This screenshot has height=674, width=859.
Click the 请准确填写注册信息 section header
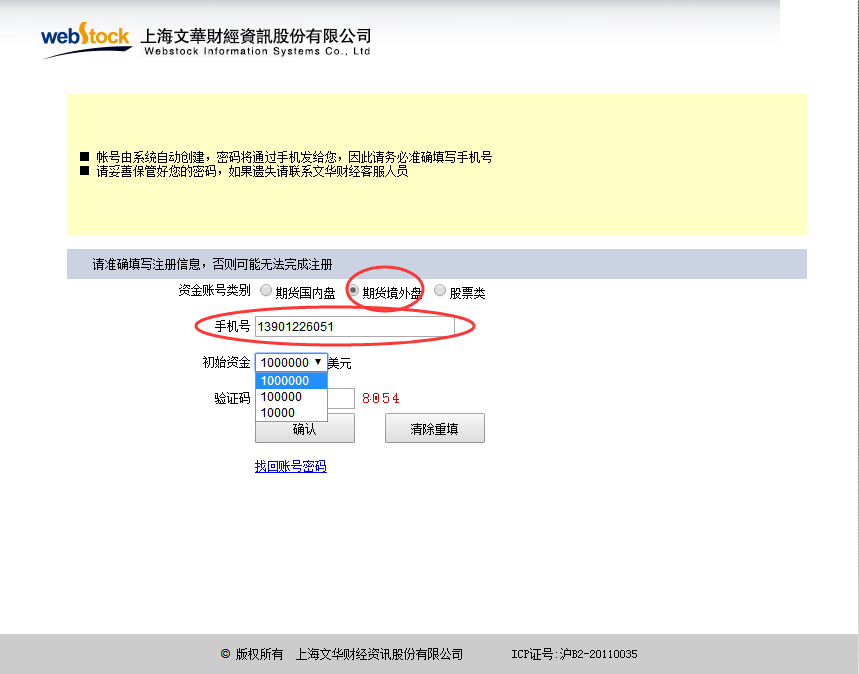212,265
